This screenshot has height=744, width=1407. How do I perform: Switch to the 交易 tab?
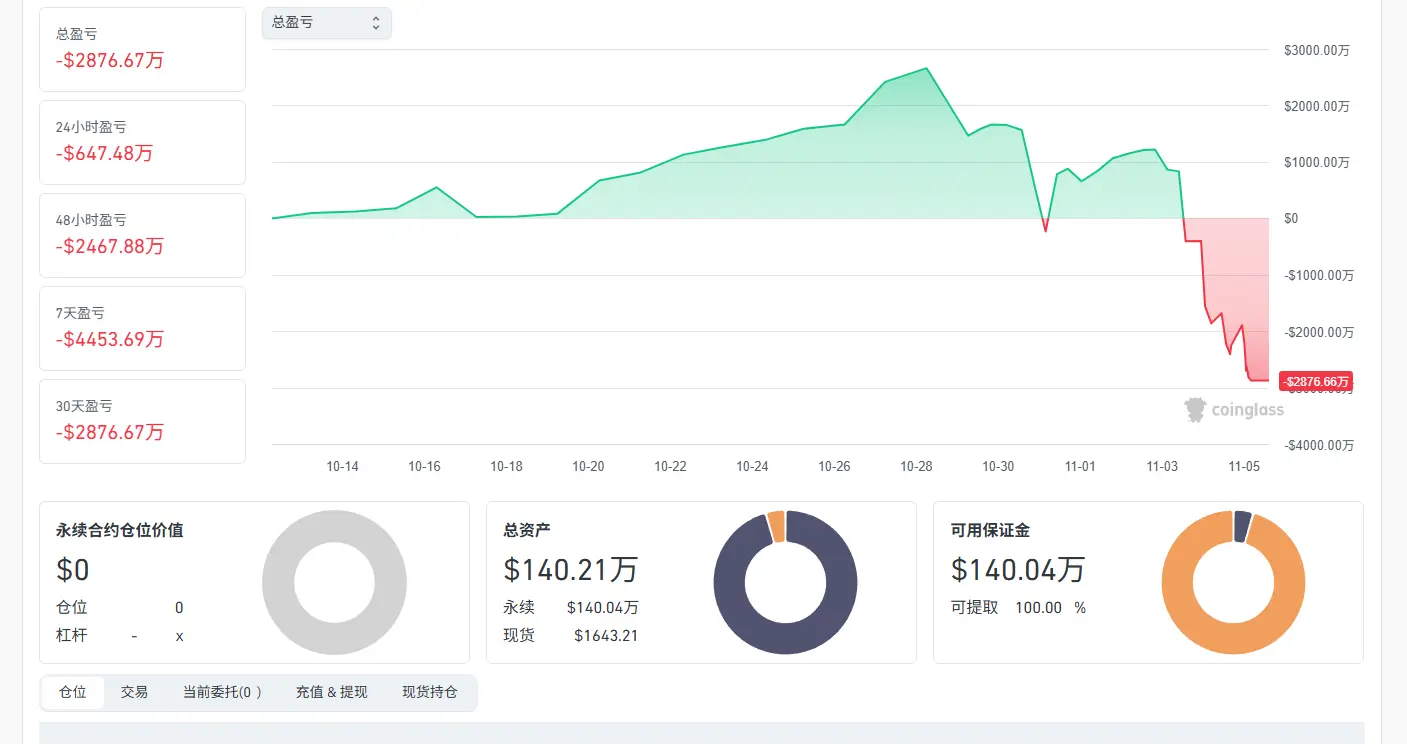(x=134, y=692)
